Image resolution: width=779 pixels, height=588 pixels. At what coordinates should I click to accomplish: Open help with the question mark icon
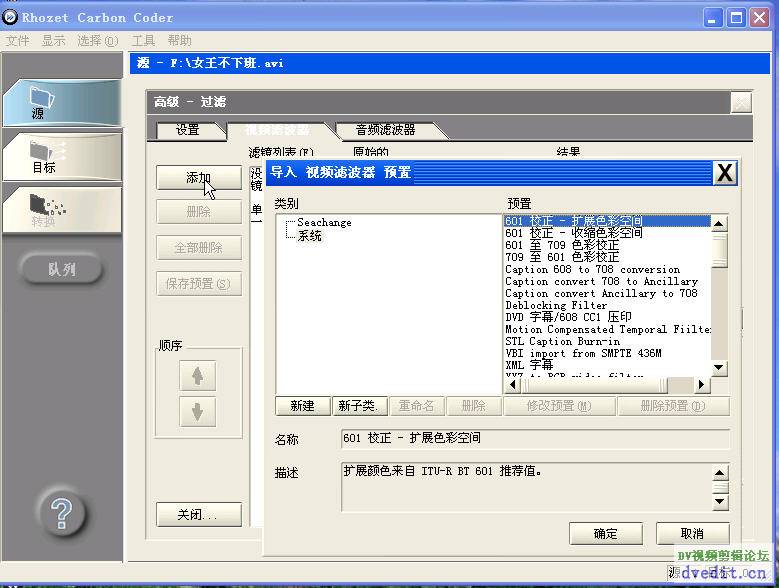(x=62, y=514)
